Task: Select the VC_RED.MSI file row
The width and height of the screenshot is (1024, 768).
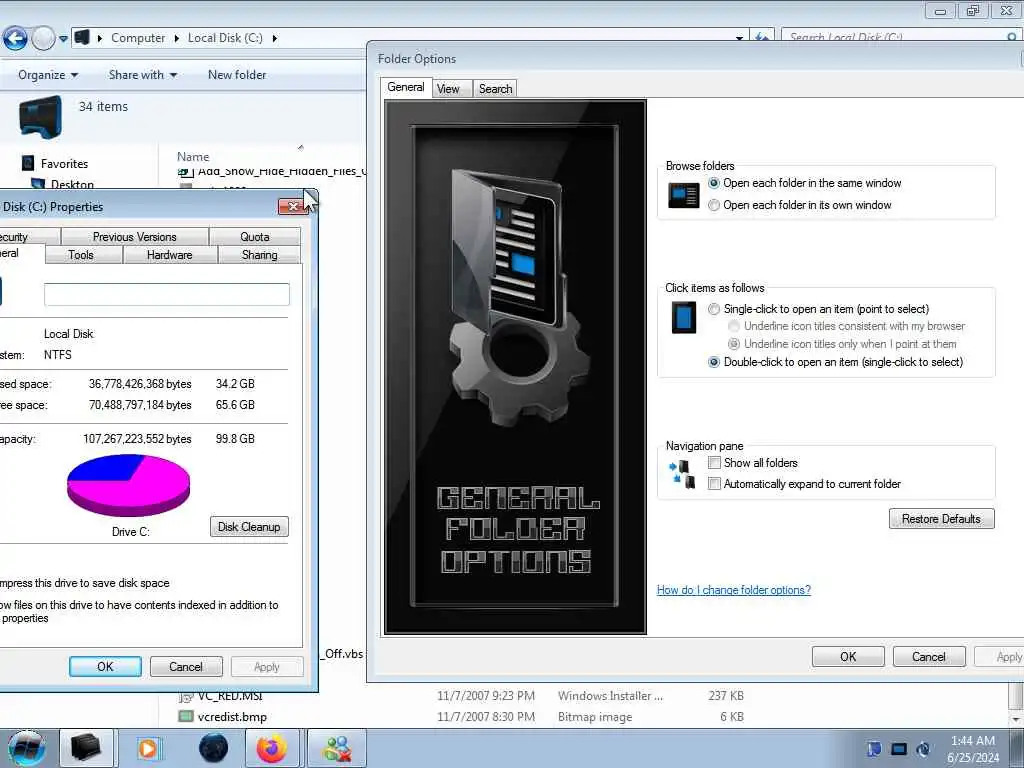Action: pos(461,696)
